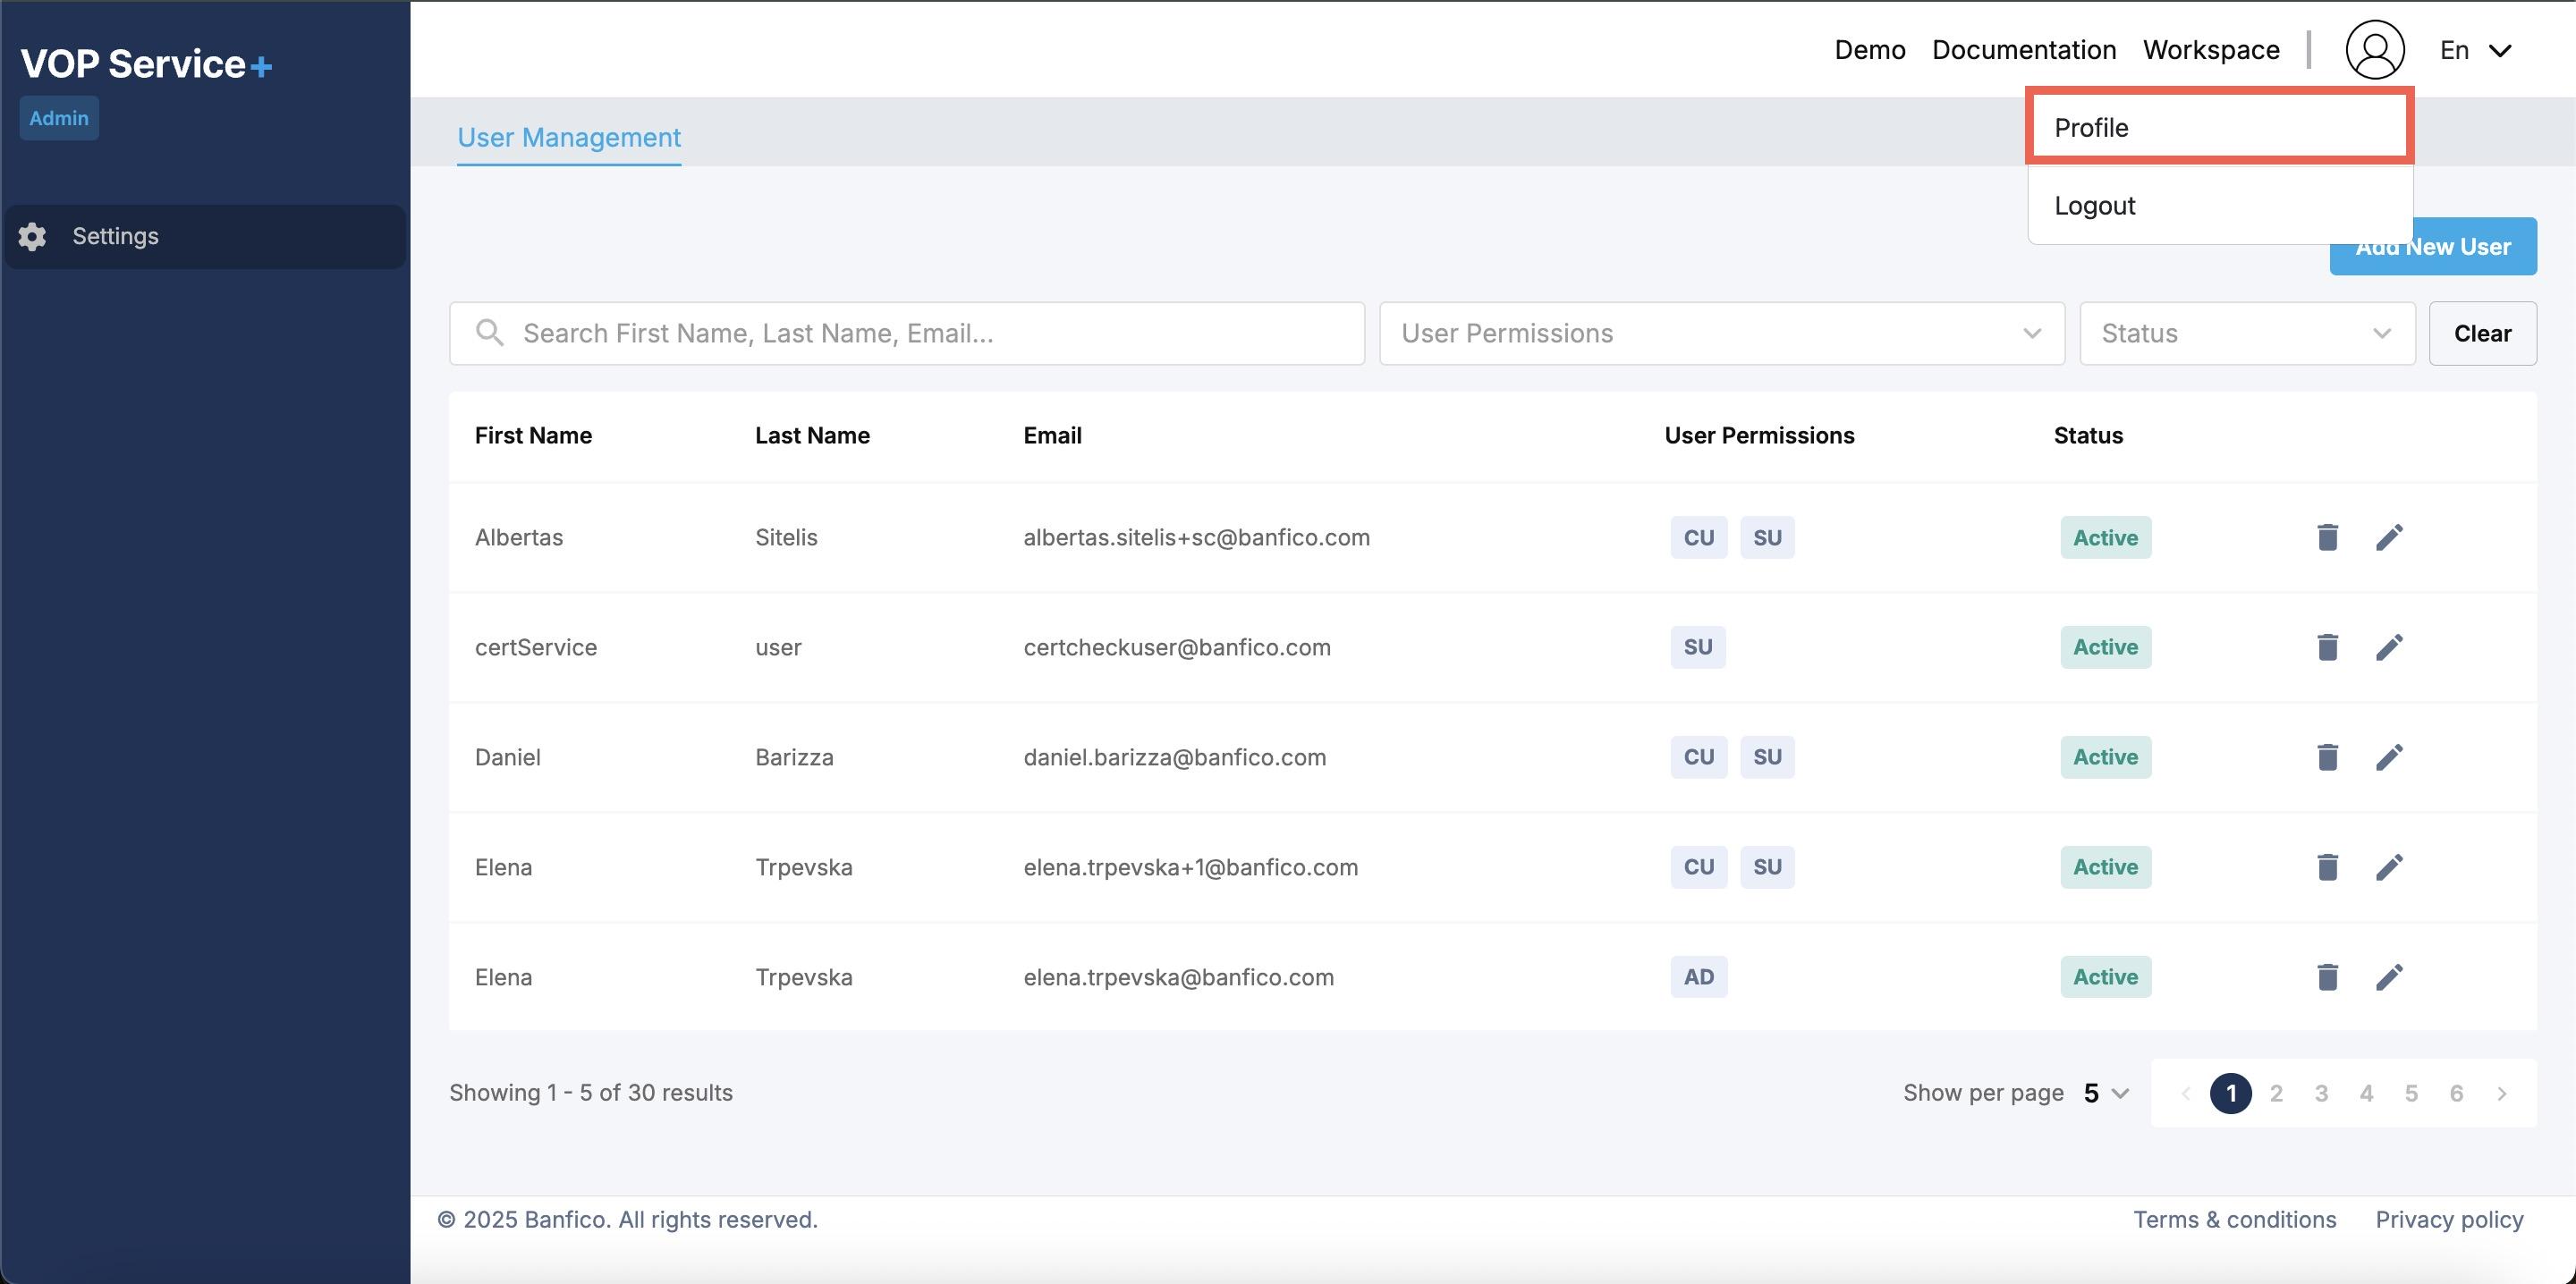Open the Documentation link in header
Viewport: 2576px width, 1284px height.
[2023, 50]
